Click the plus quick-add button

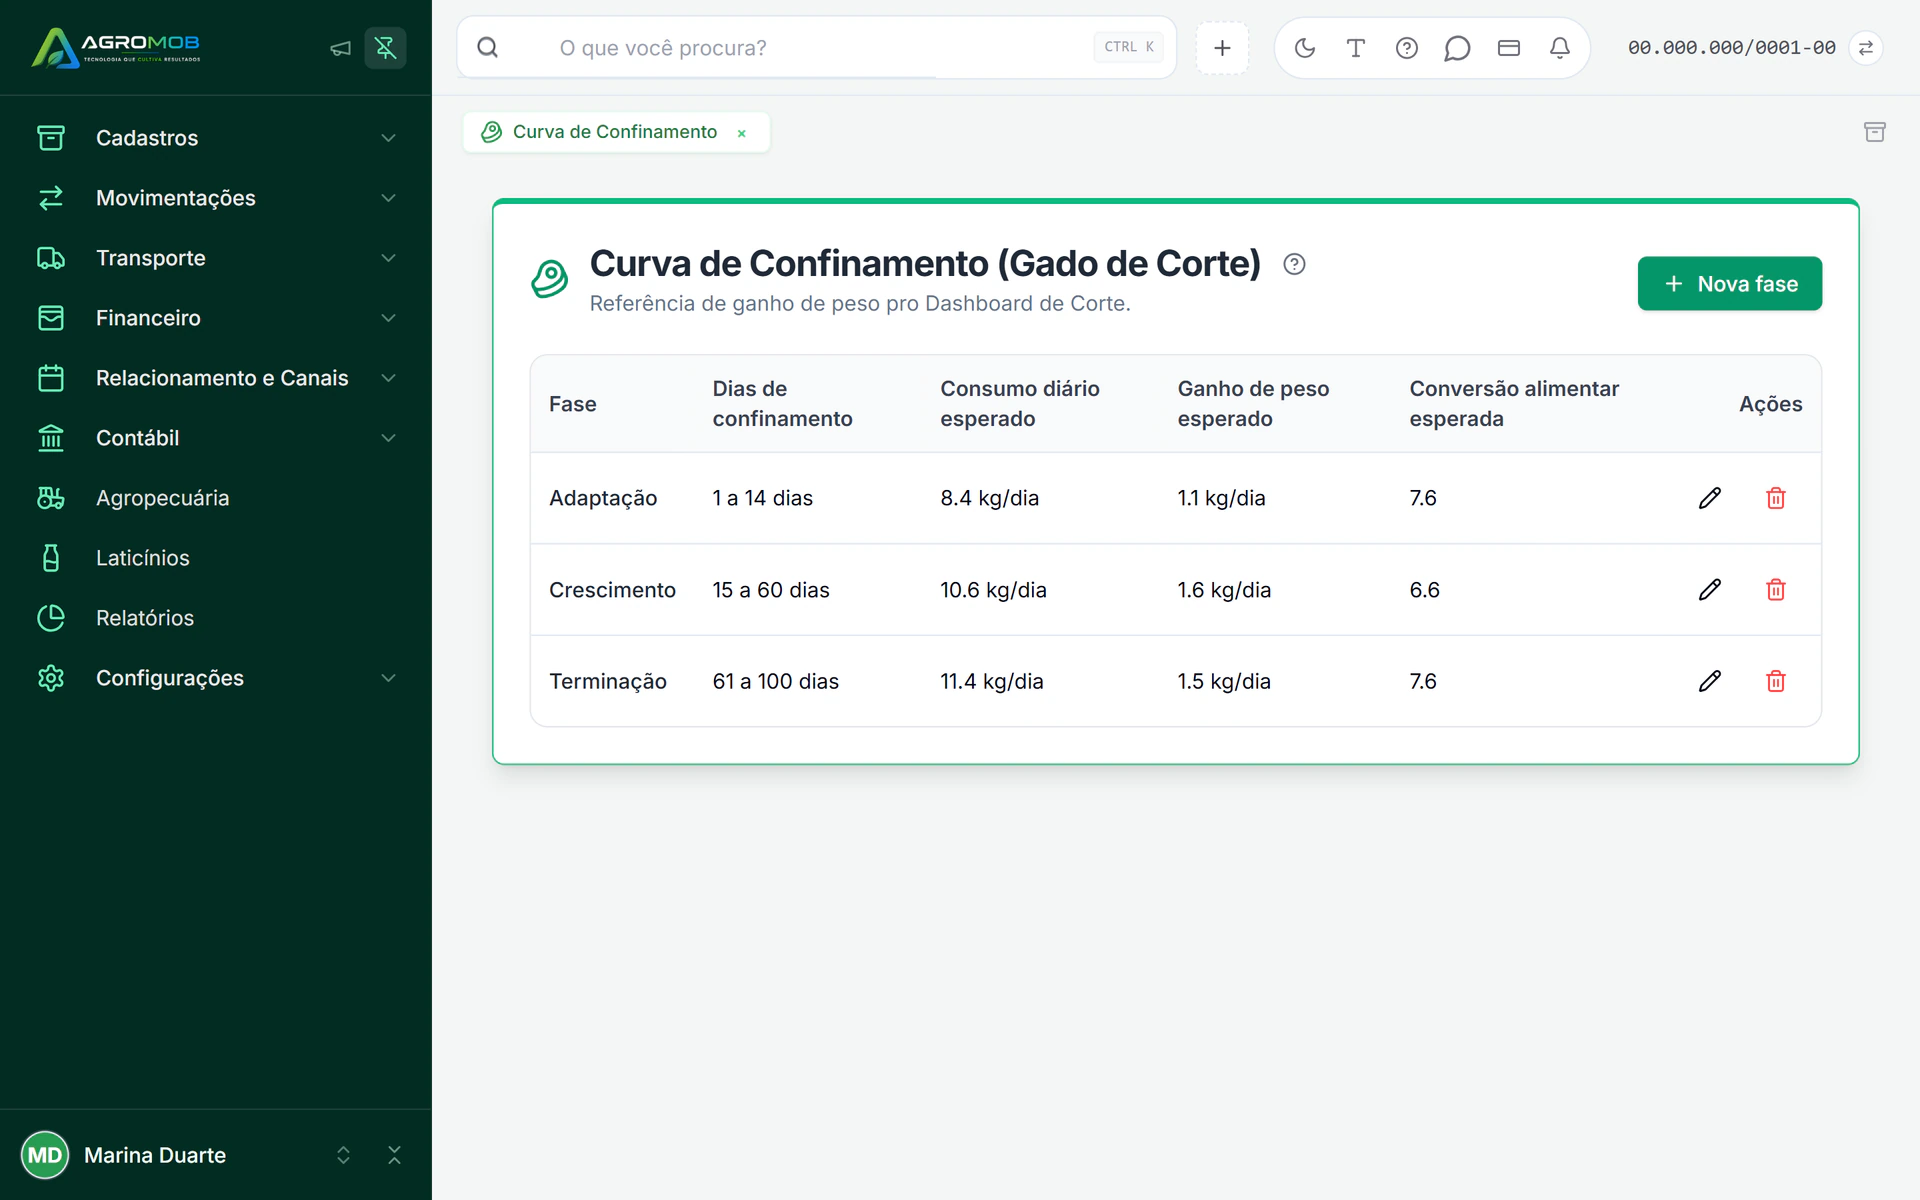(1222, 48)
